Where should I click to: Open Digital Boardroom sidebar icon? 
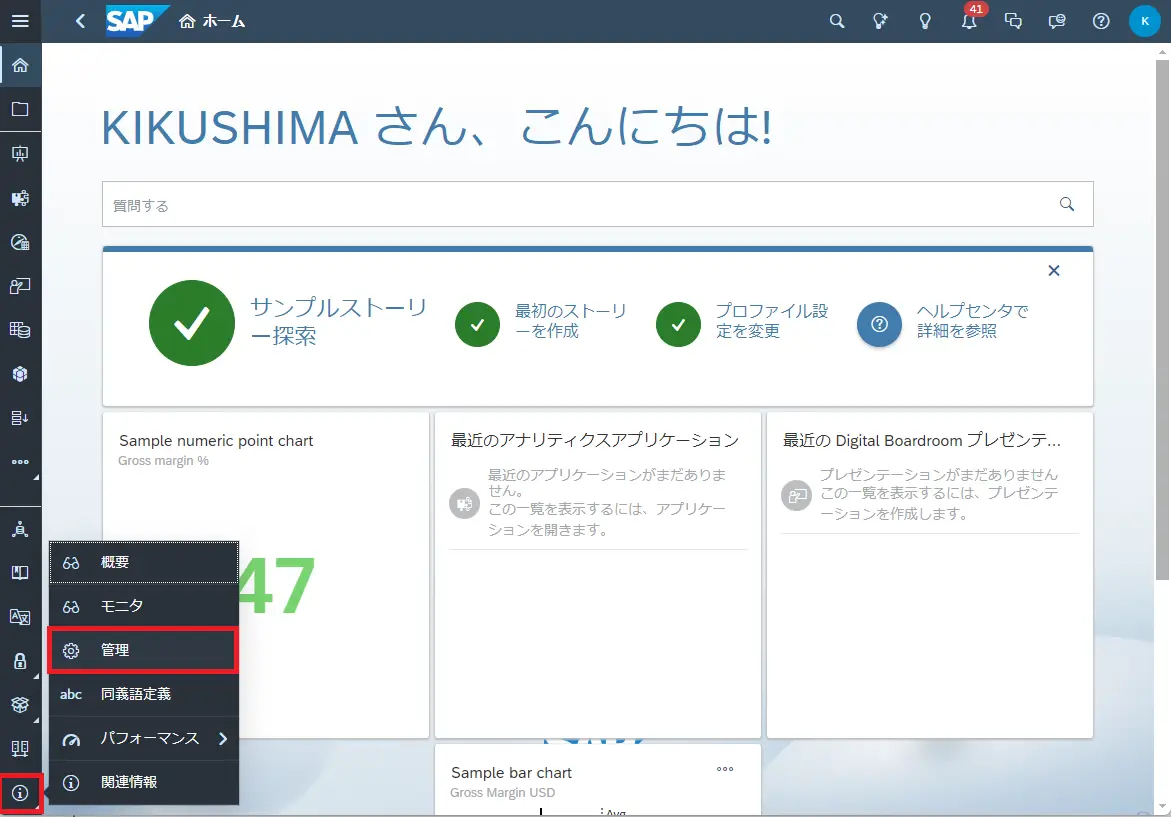coord(20,286)
